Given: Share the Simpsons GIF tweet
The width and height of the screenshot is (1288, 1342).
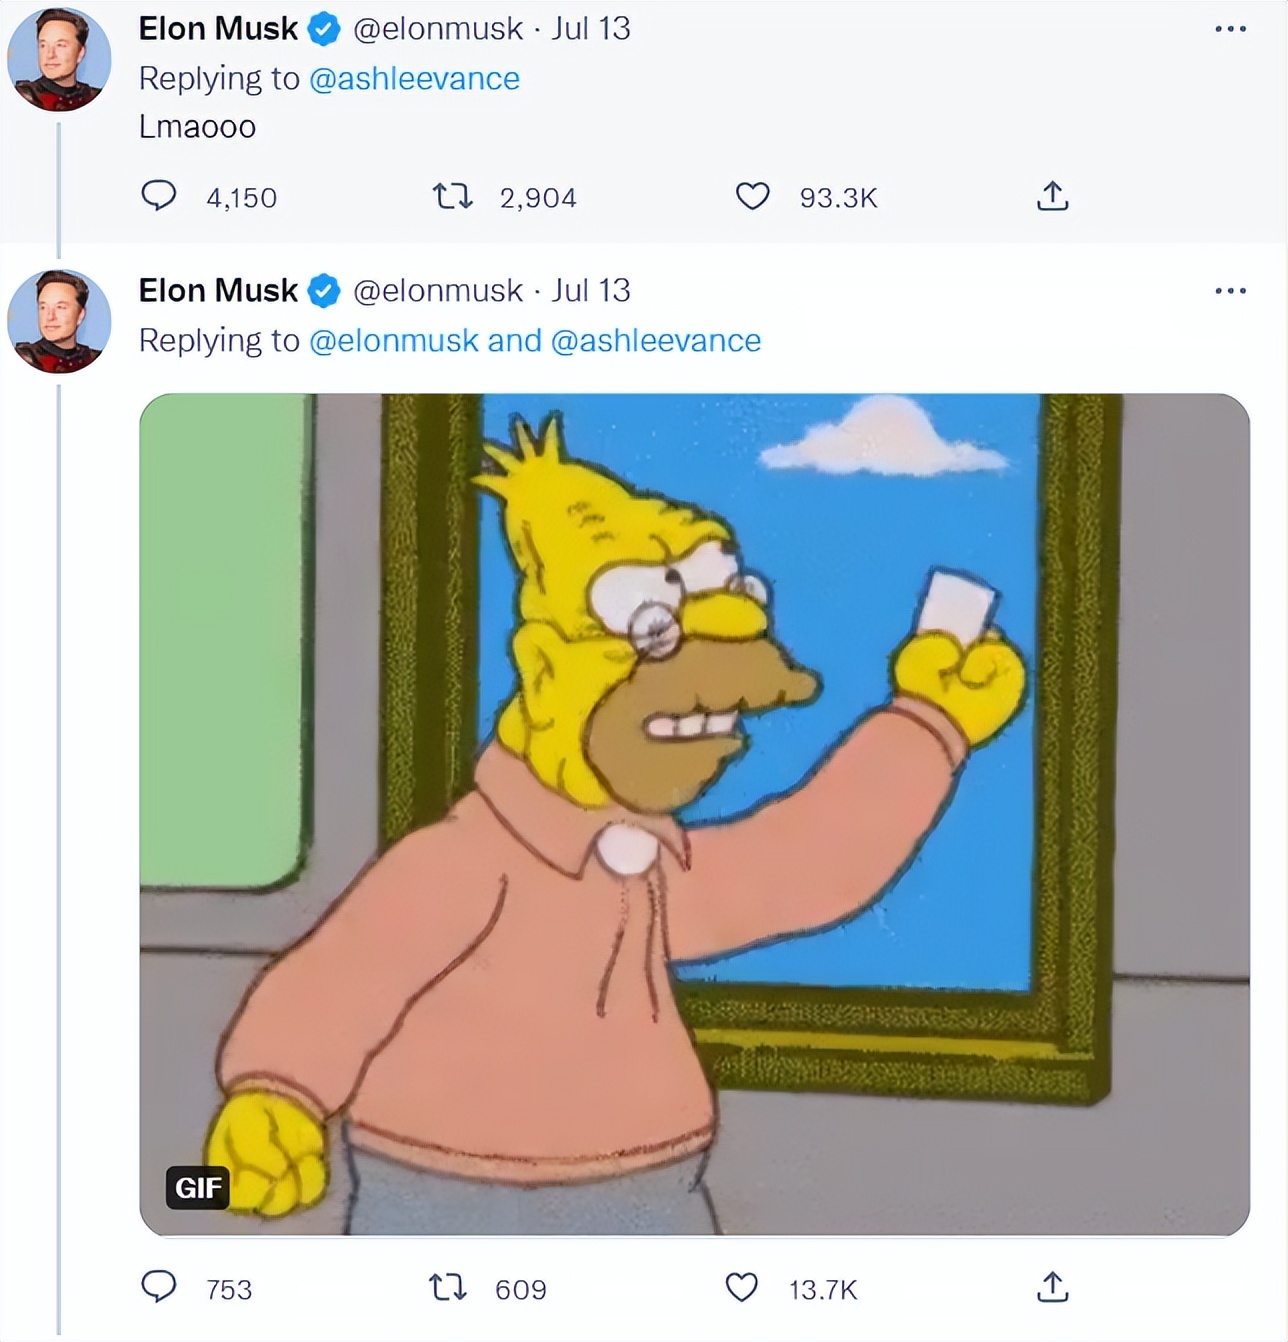Looking at the screenshot, I should 1052,1287.
